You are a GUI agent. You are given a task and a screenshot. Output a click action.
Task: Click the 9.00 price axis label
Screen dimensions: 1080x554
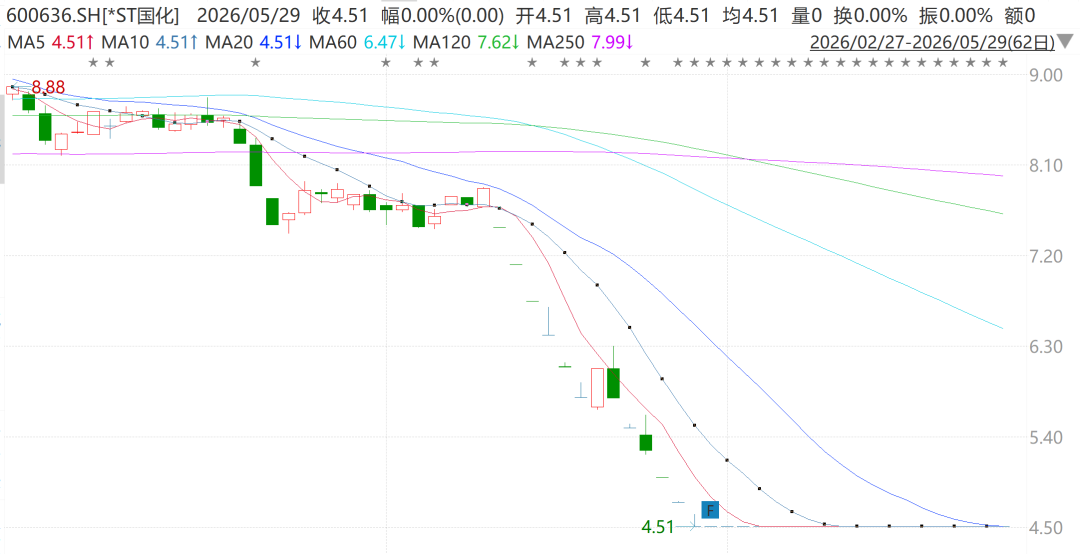coord(1045,75)
